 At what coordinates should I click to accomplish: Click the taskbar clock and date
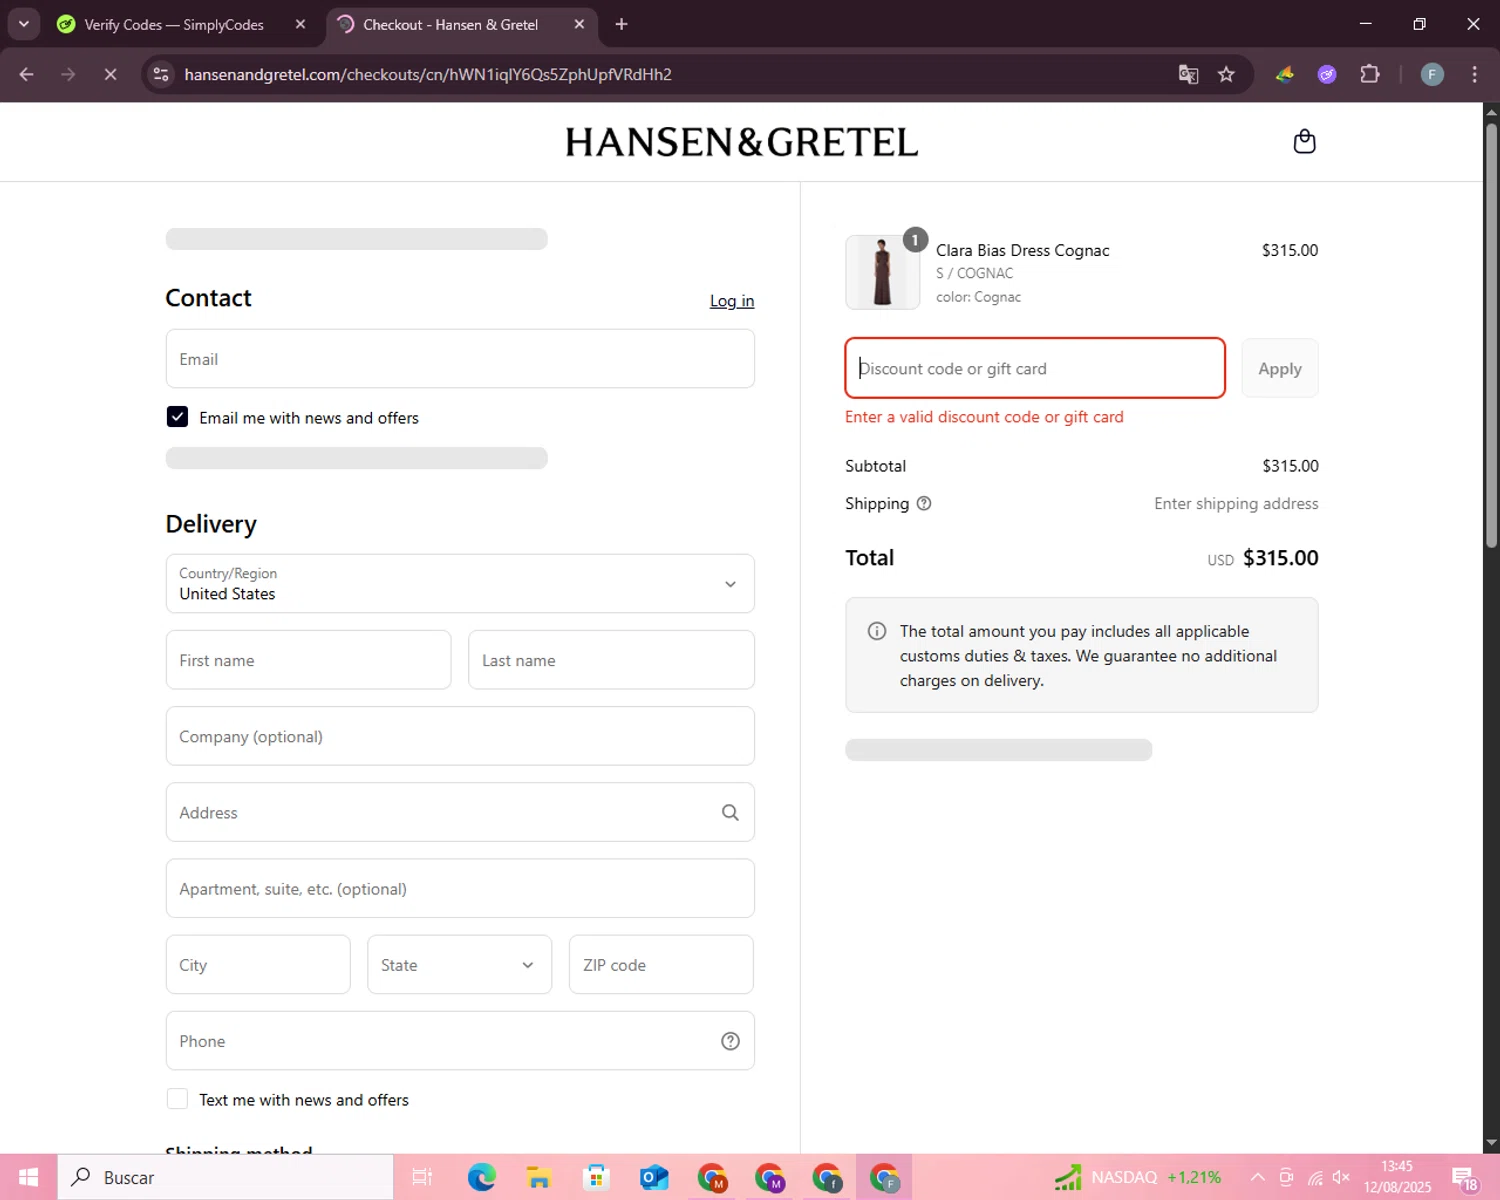(1397, 1177)
